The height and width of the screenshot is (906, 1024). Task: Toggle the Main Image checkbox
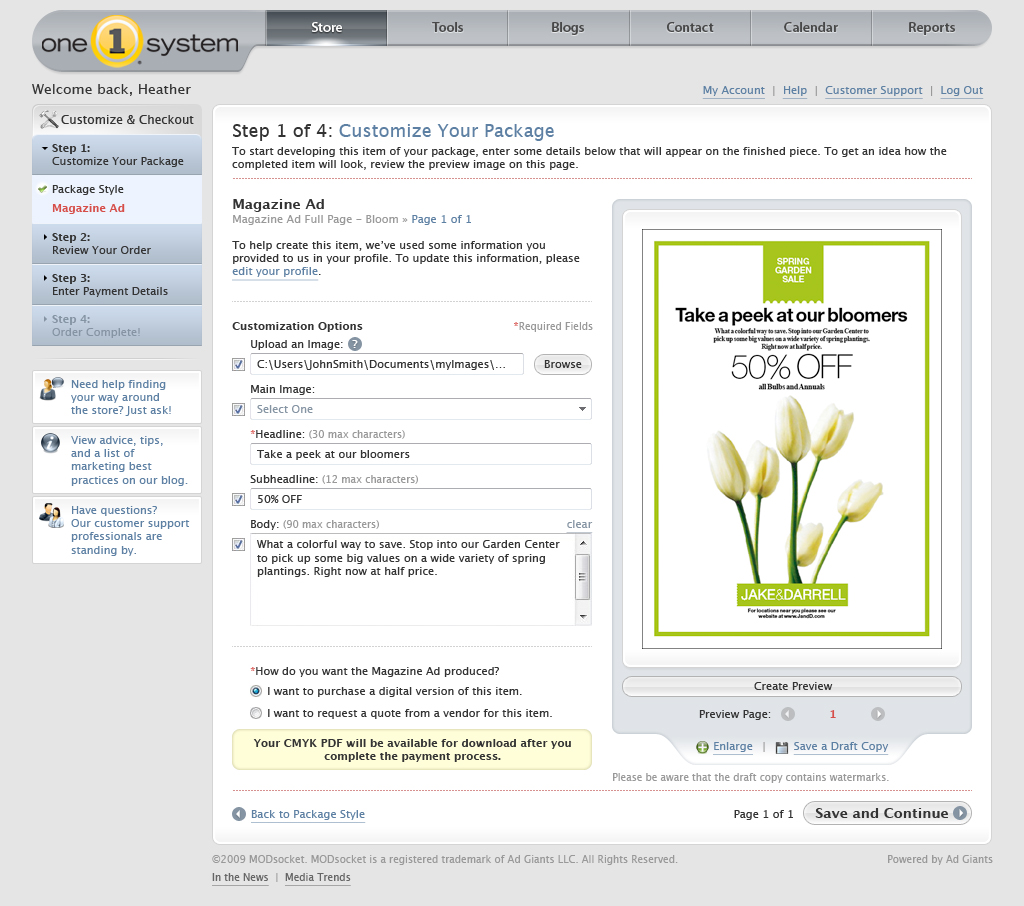coord(238,410)
